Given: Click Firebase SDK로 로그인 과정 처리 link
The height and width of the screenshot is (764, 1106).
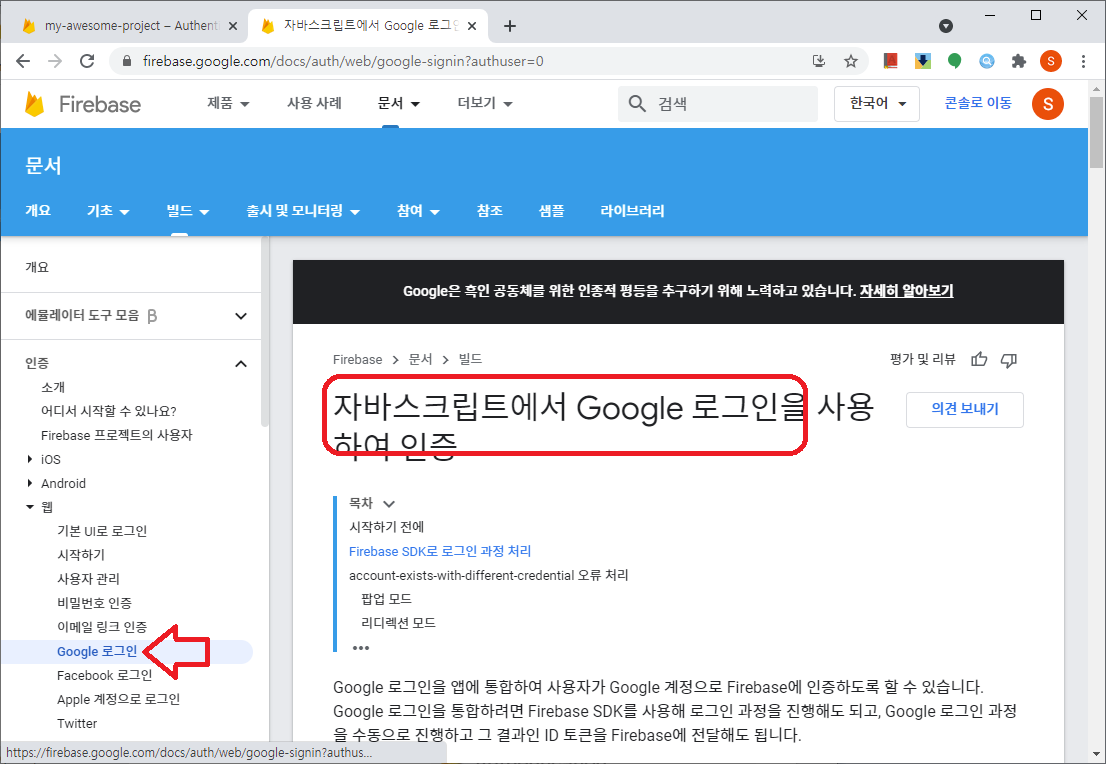Looking at the screenshot, I should point(440,552).
